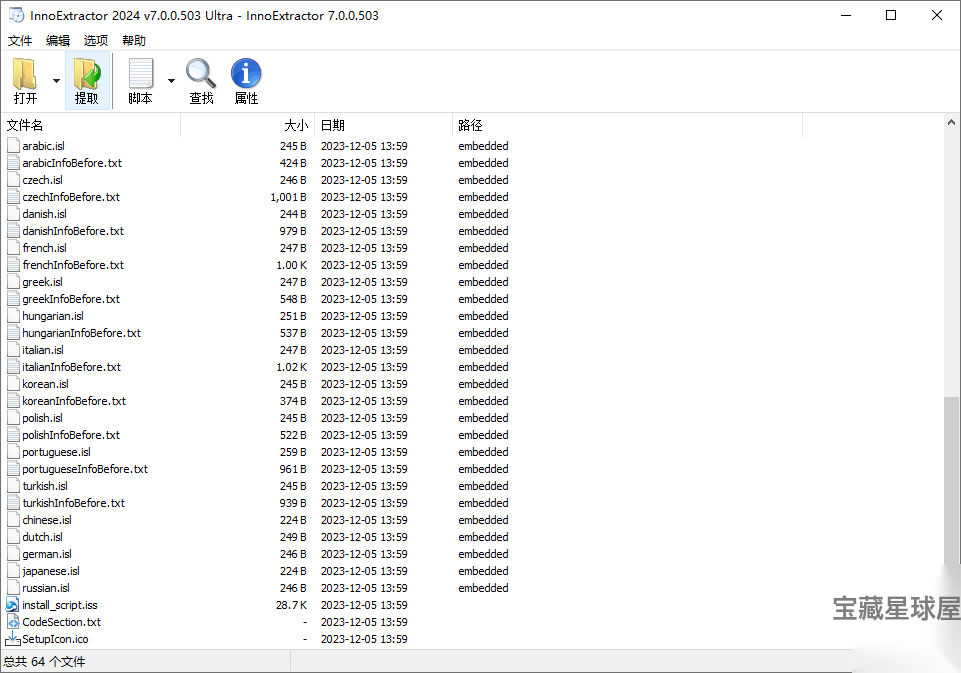Select the polishInfoBefore.txt file name
The width and height of the screenshot is (961, 673).
click(71, 435)
